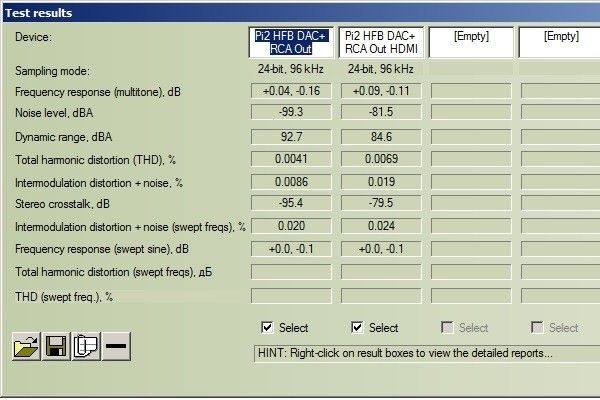Click noise level value -99.3
Screen dimensions: 600x400
click(291, 112)
